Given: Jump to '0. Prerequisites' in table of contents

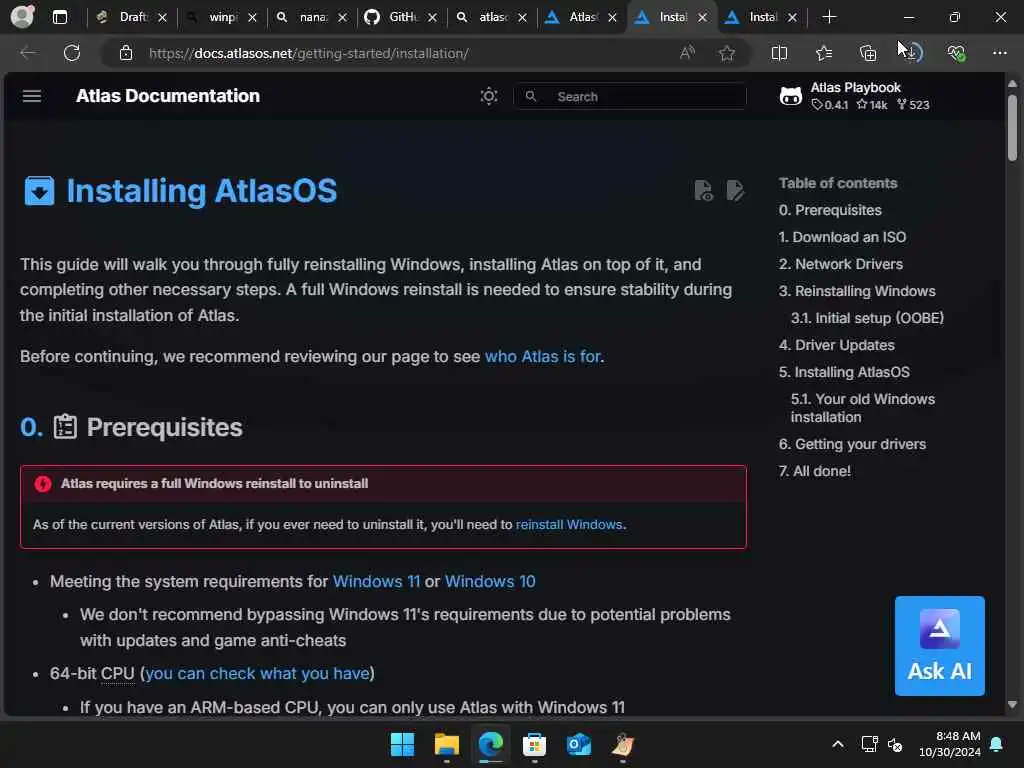Looking at the screenshot, I should [x=830, y=210].
